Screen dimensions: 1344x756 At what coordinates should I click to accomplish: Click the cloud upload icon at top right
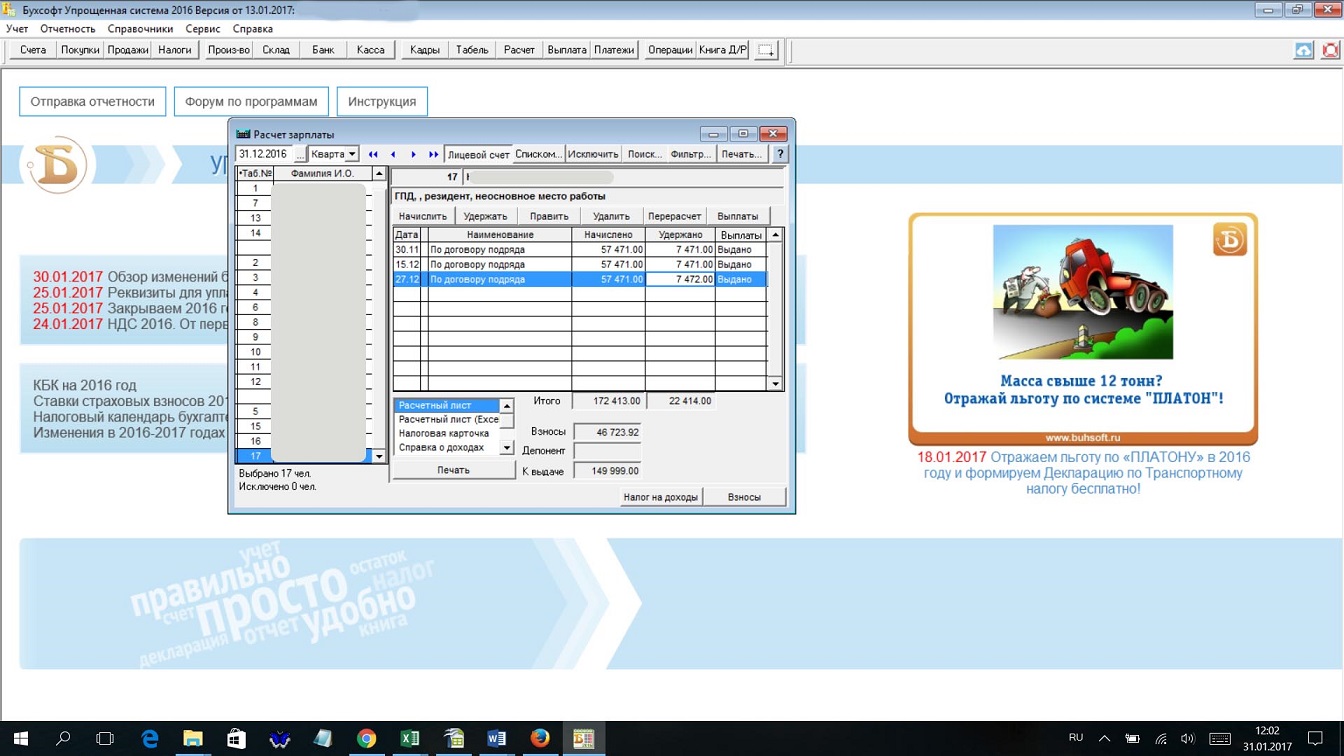click(x=1304, y=50)
